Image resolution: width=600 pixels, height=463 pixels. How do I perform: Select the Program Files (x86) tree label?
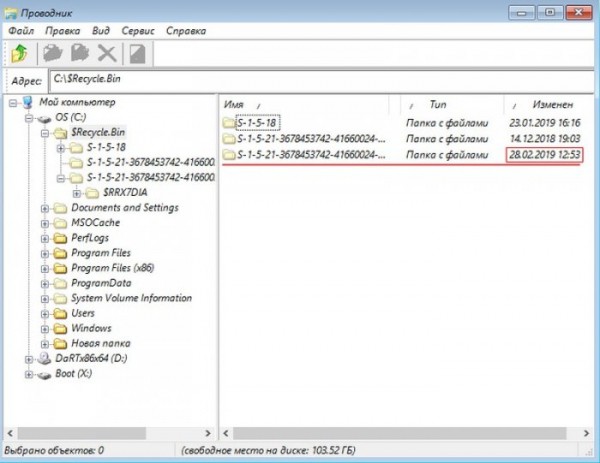click(x=112, y=268)
